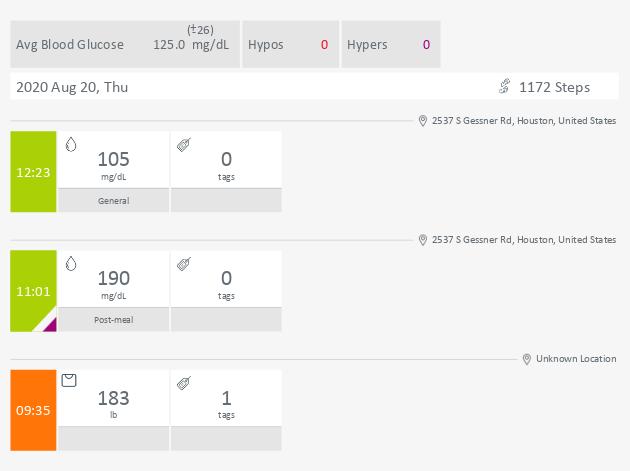Click the tag icon in the 12:23 entry

click(184, 145)
